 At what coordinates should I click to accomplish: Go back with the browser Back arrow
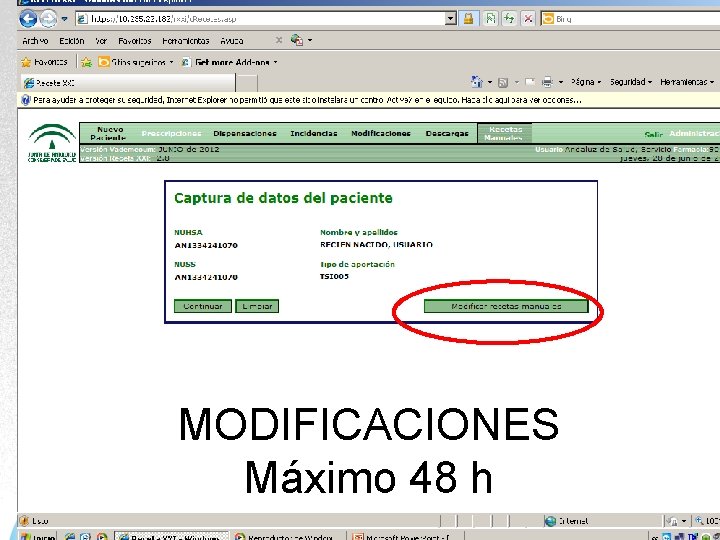pyautogui.click(x=28, y=19)
